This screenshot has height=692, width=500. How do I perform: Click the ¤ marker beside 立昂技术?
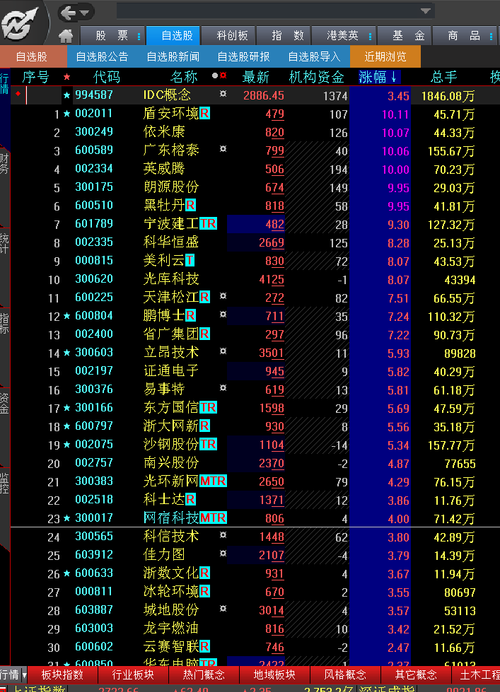pos(223,351)
